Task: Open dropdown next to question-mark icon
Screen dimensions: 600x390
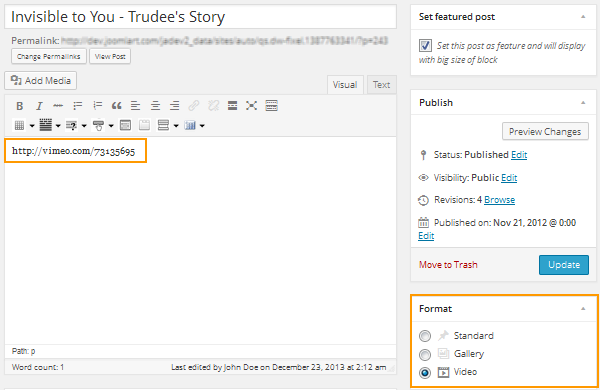Action: pyautogui.click(x=84, y=126)
